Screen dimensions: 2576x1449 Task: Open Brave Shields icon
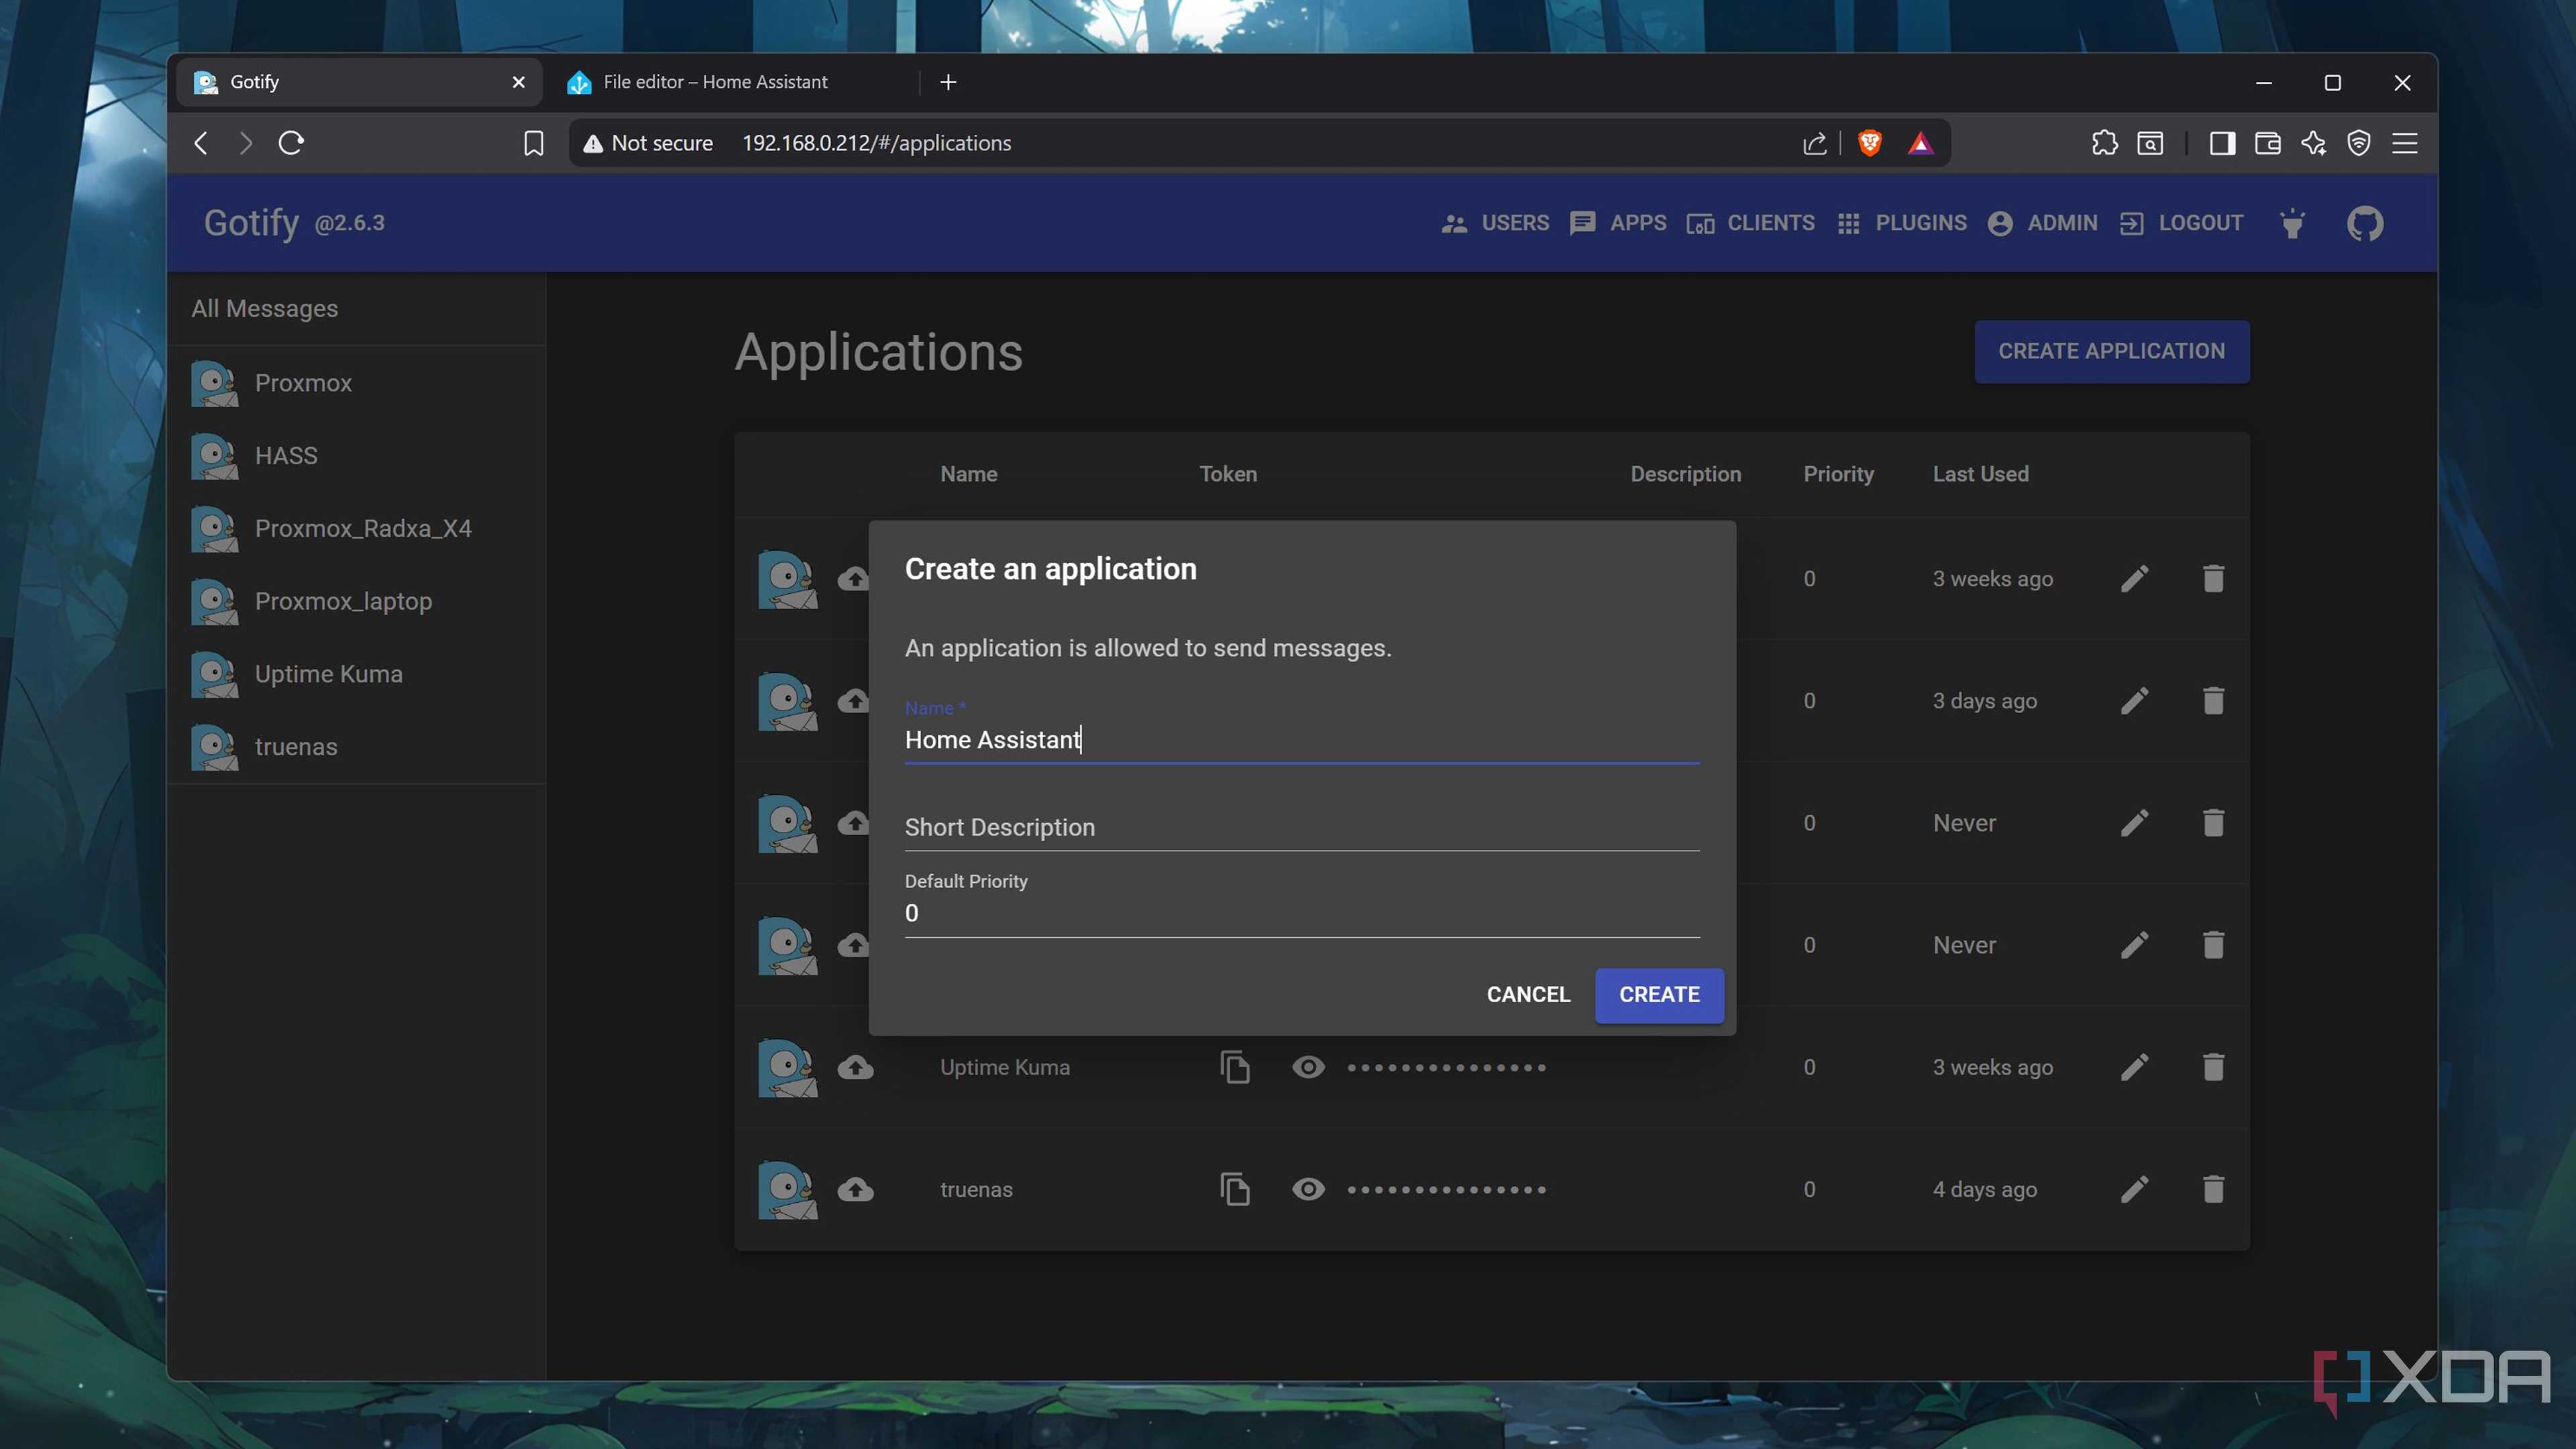1869,143
